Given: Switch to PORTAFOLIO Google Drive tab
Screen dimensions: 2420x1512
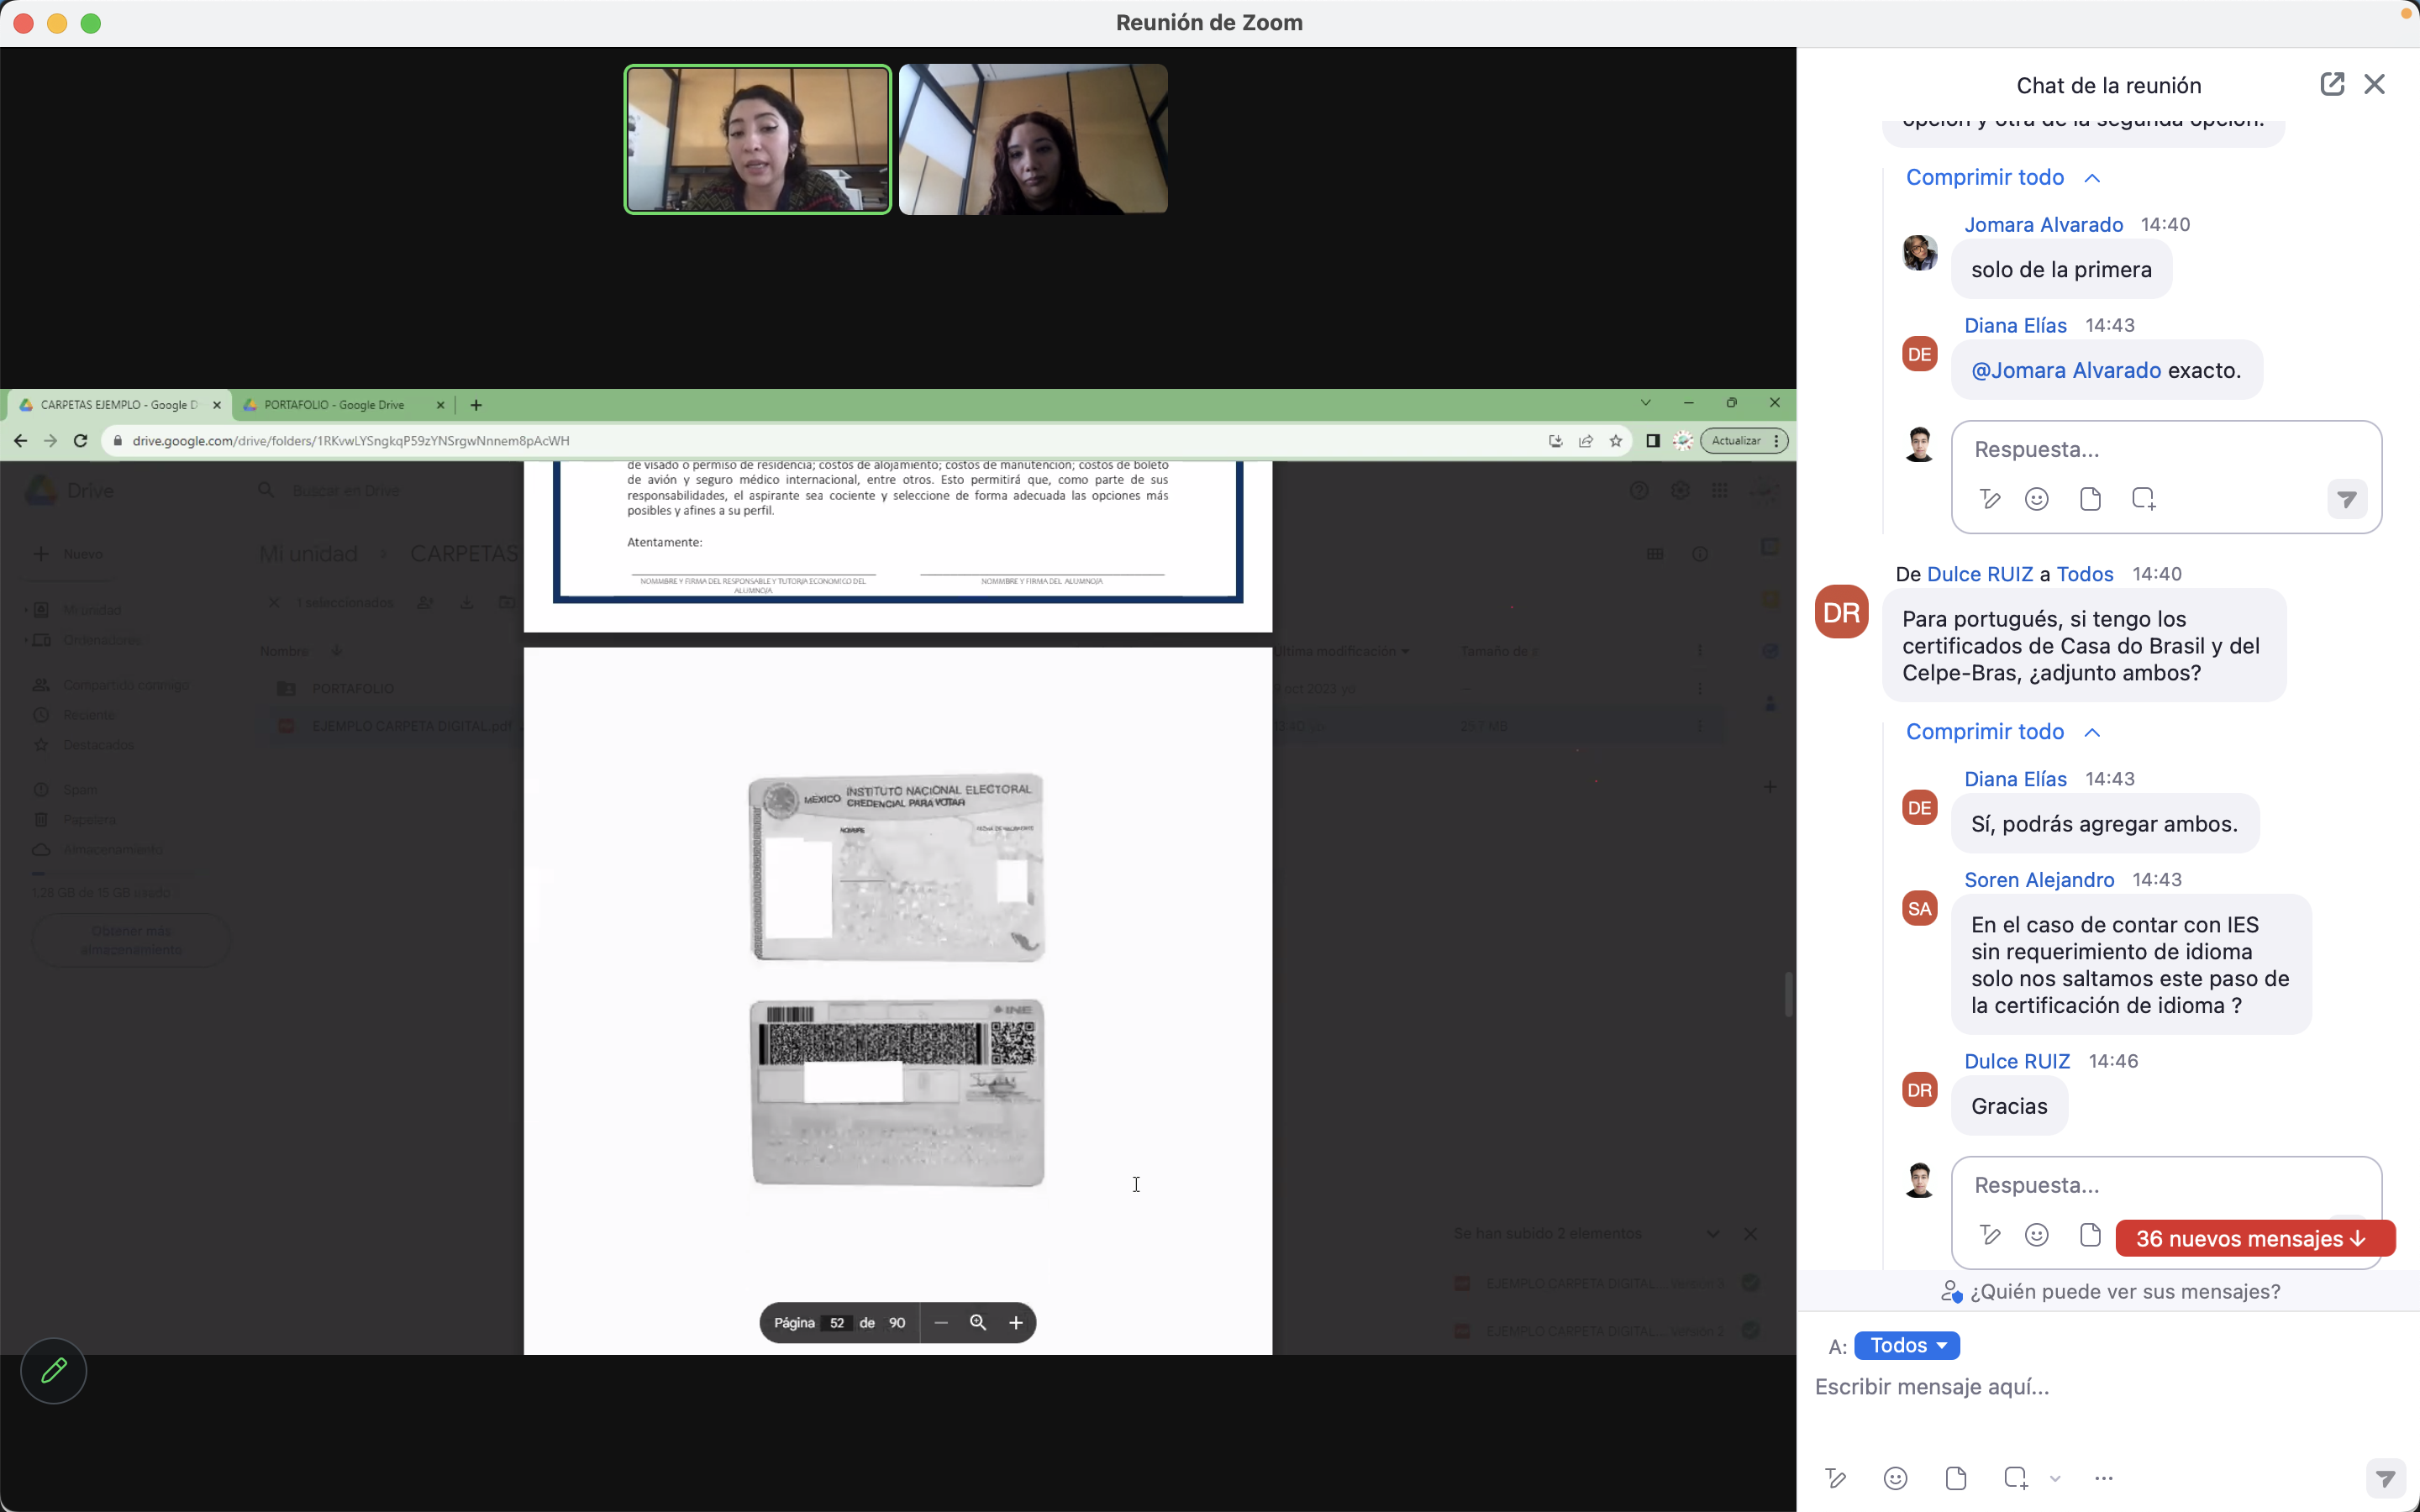Looking at the screenshot, I should click(x=335, y=405).
